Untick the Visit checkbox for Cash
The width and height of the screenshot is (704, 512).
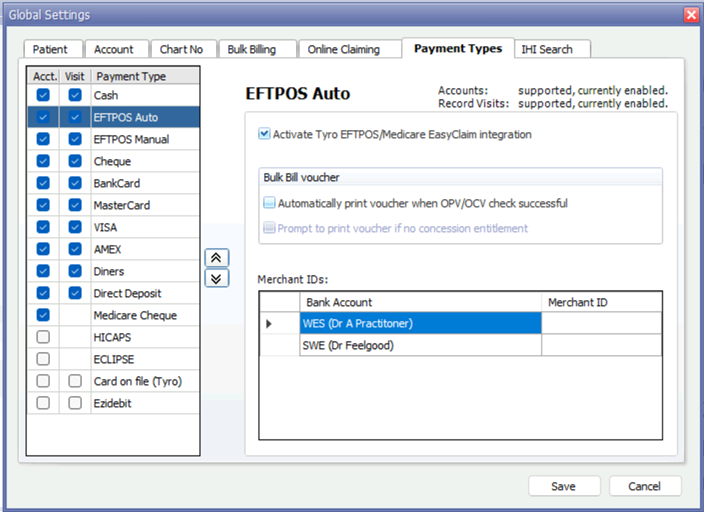click(x=75, y=95)
